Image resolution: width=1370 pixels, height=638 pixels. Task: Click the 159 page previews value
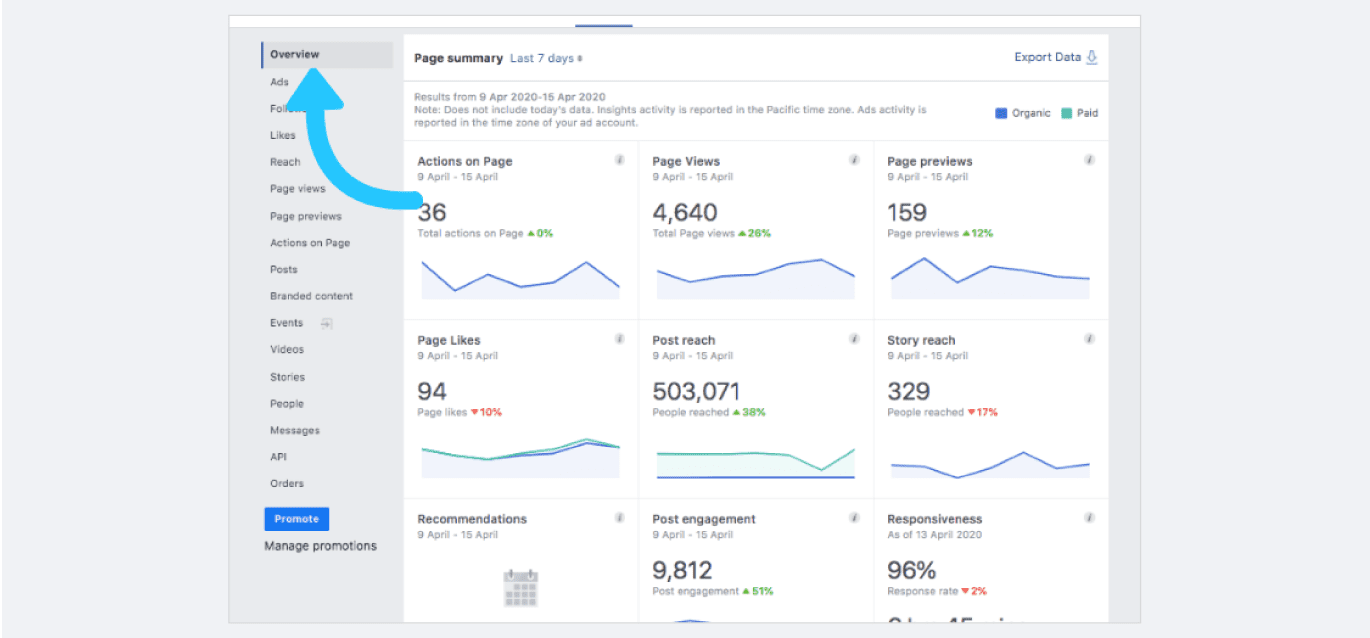[907, 212]
